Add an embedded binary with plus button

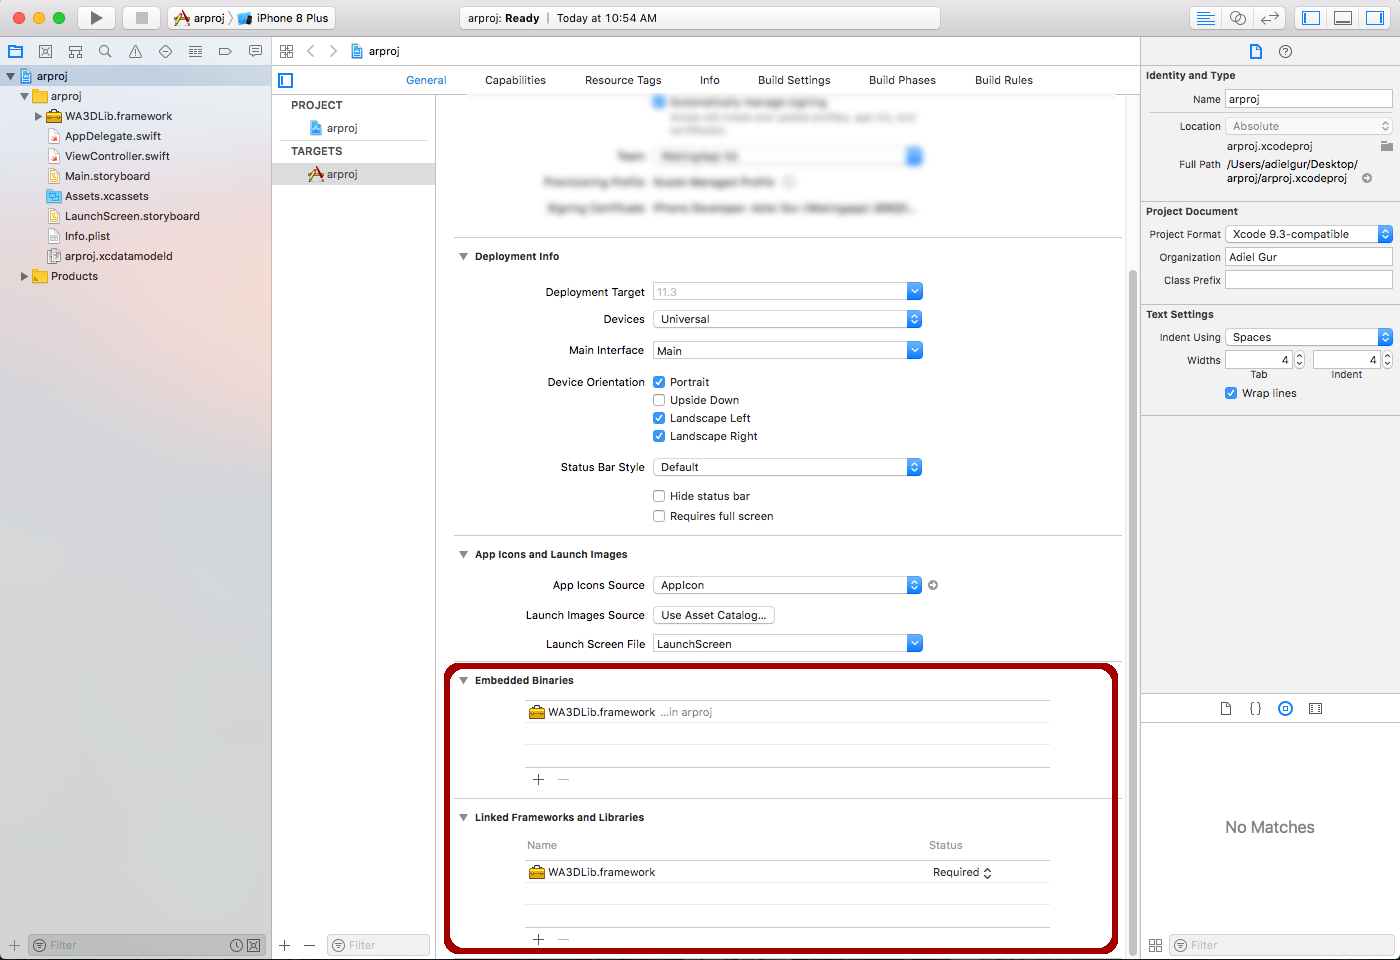click(538, 779)
